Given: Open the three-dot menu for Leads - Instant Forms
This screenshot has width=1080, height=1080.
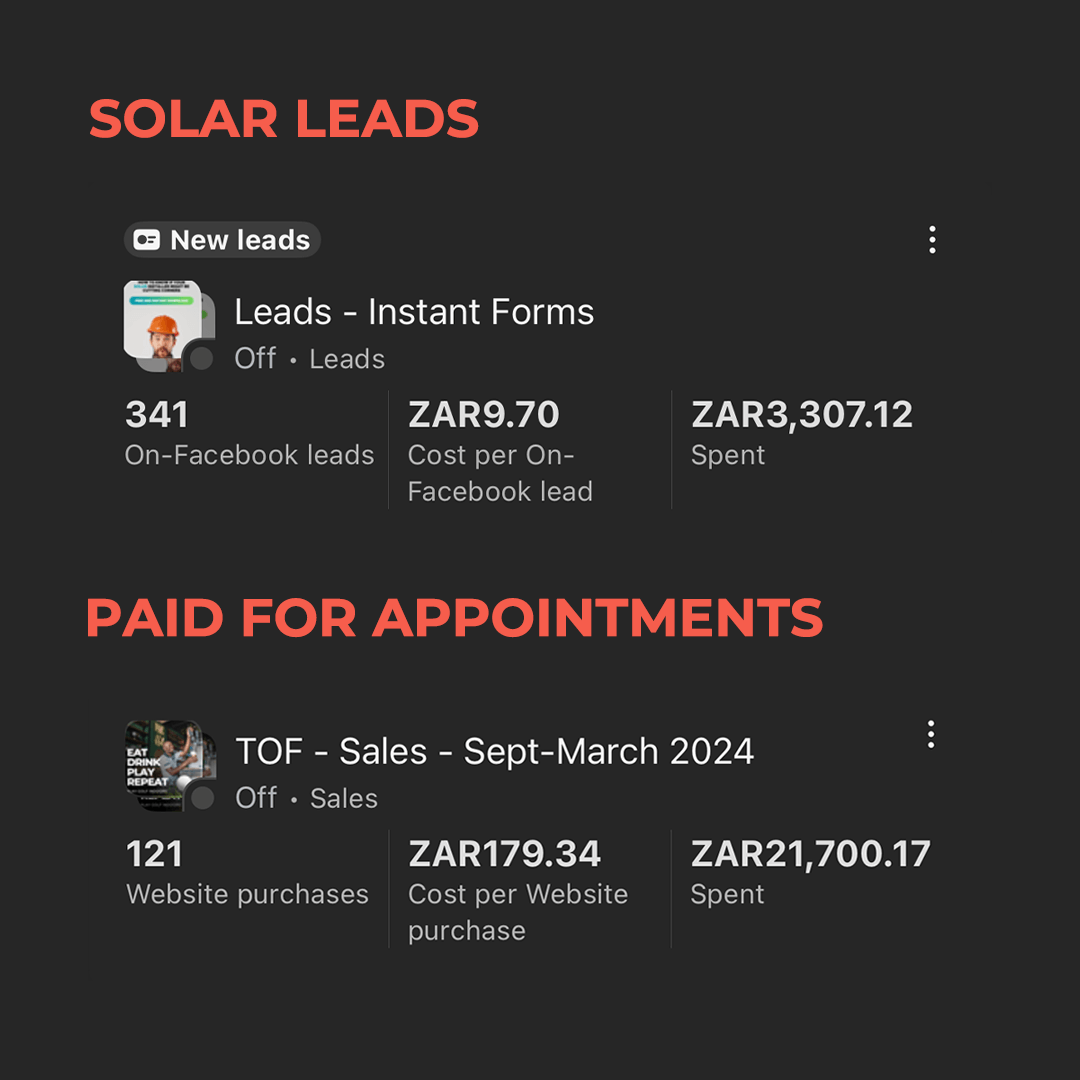Looking at the screenshot, I should (932, 240).
